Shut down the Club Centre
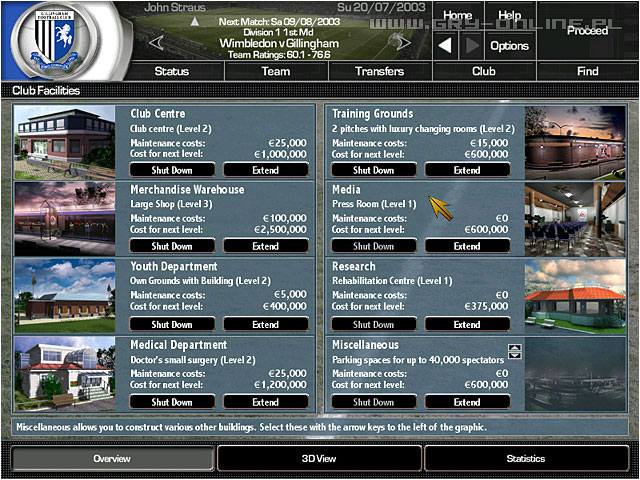 (x=172, y=170)
